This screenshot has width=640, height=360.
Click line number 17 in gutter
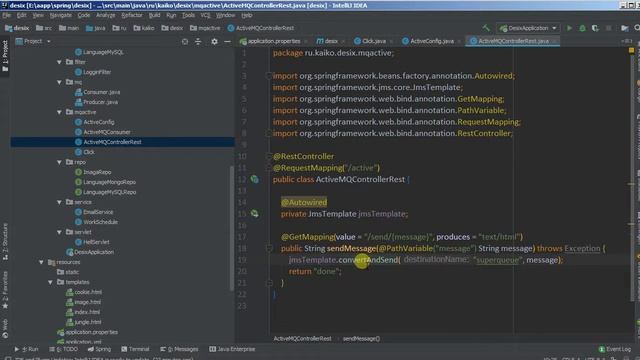click(242, 237)
